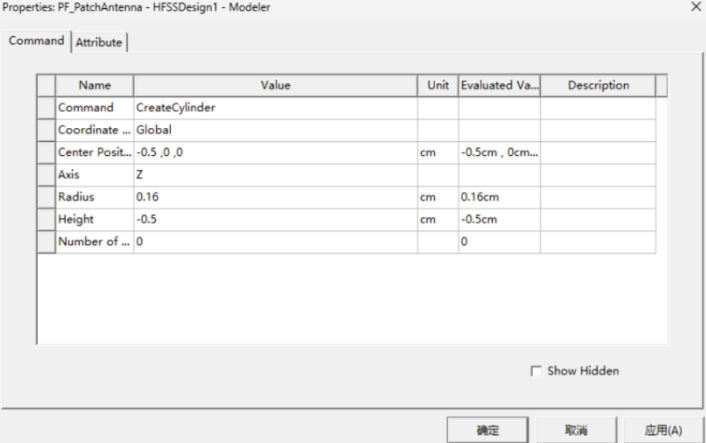Edit the Radius value field 0.16
Screen dimensions: 706x443
275,197
